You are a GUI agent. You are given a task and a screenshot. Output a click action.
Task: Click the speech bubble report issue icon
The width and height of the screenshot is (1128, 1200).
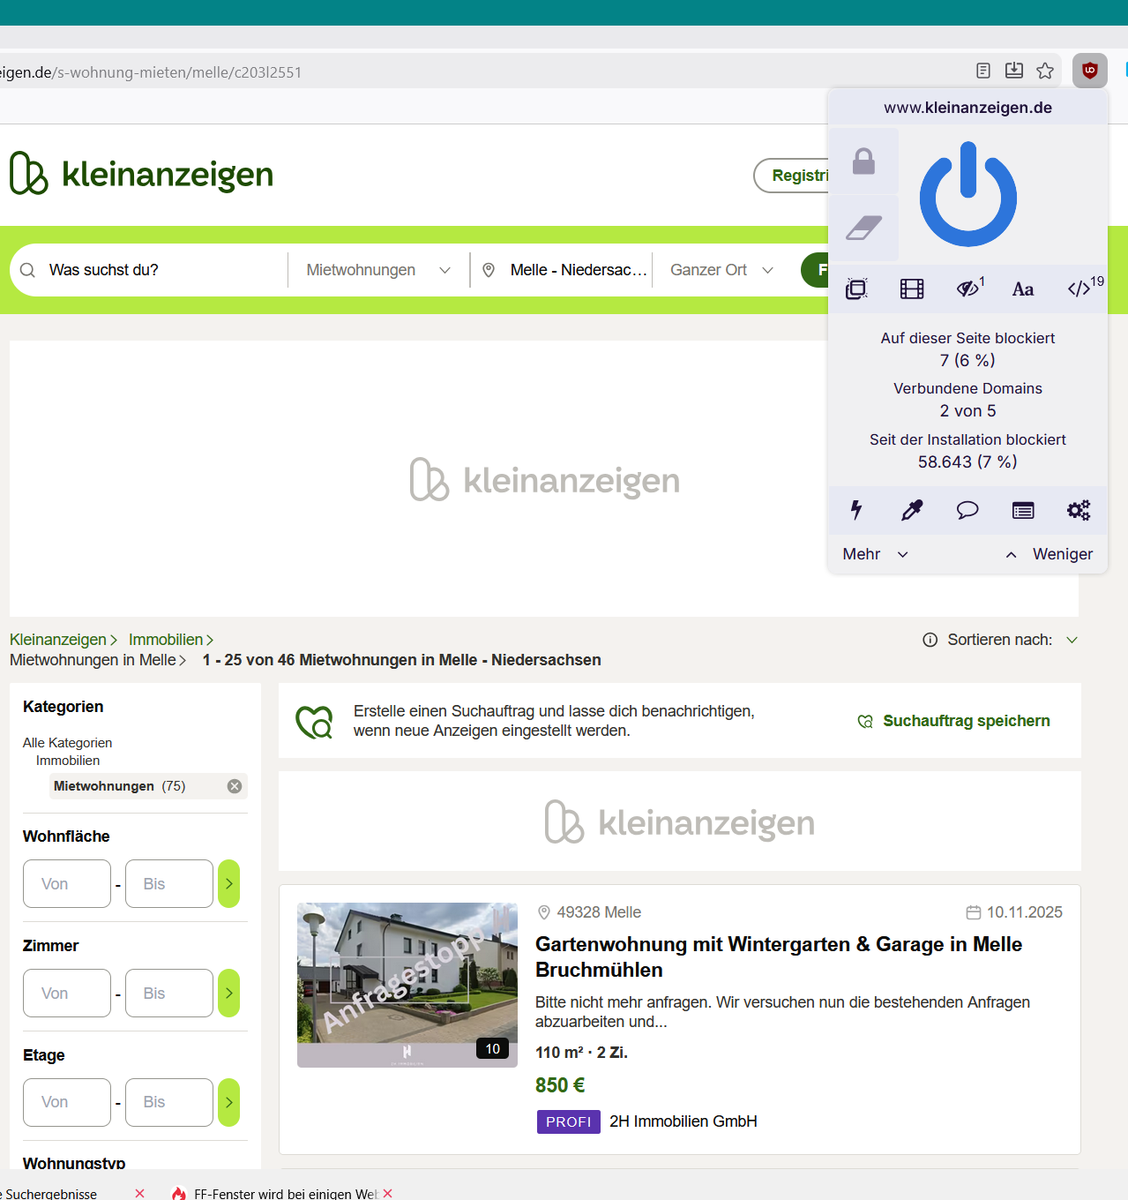[x=967, y=510]
